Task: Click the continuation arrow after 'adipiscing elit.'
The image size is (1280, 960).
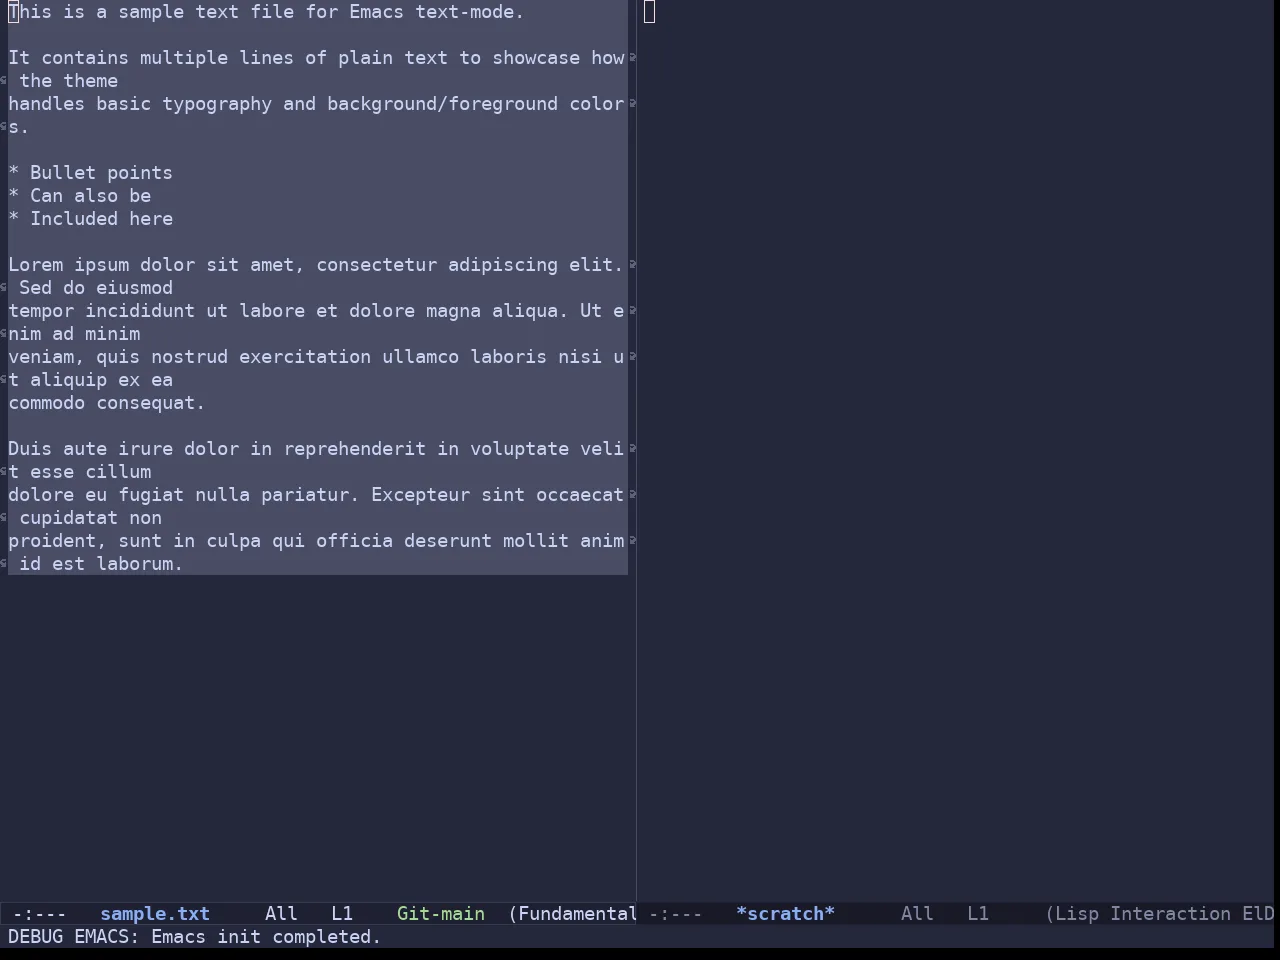Action: click(x=632, y=265)
